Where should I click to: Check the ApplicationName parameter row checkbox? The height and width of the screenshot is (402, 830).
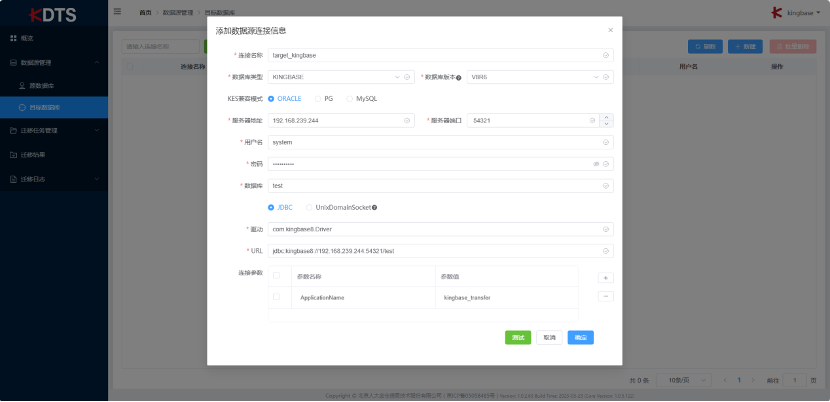[276, 297]
